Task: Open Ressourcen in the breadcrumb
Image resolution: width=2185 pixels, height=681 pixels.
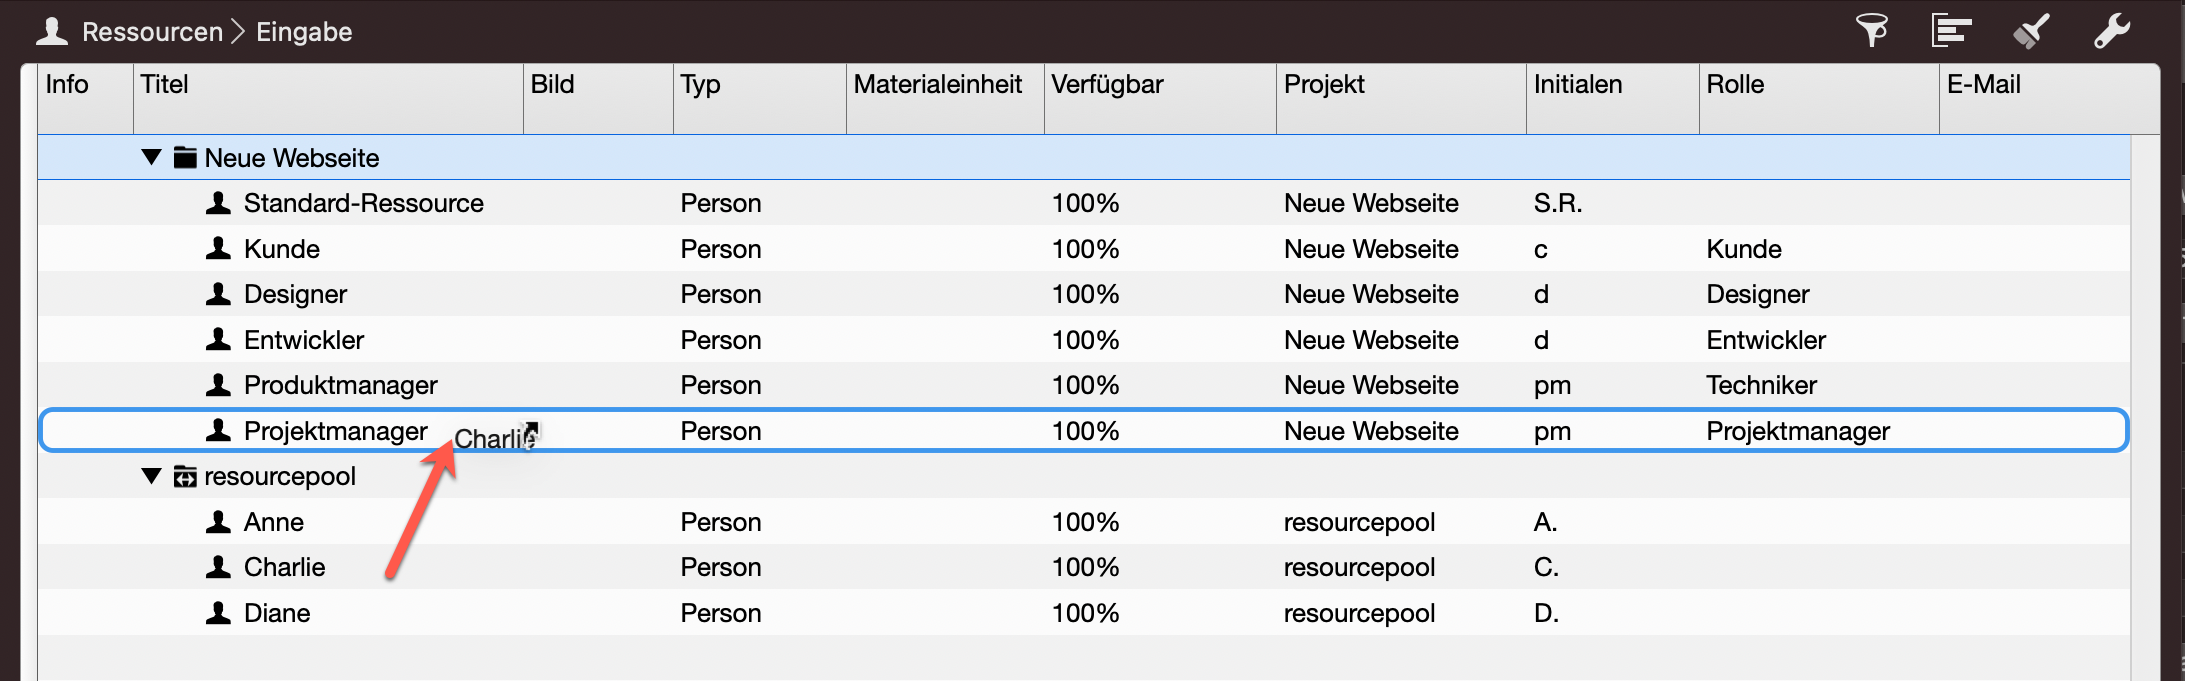Action: [x=152, y=32]
